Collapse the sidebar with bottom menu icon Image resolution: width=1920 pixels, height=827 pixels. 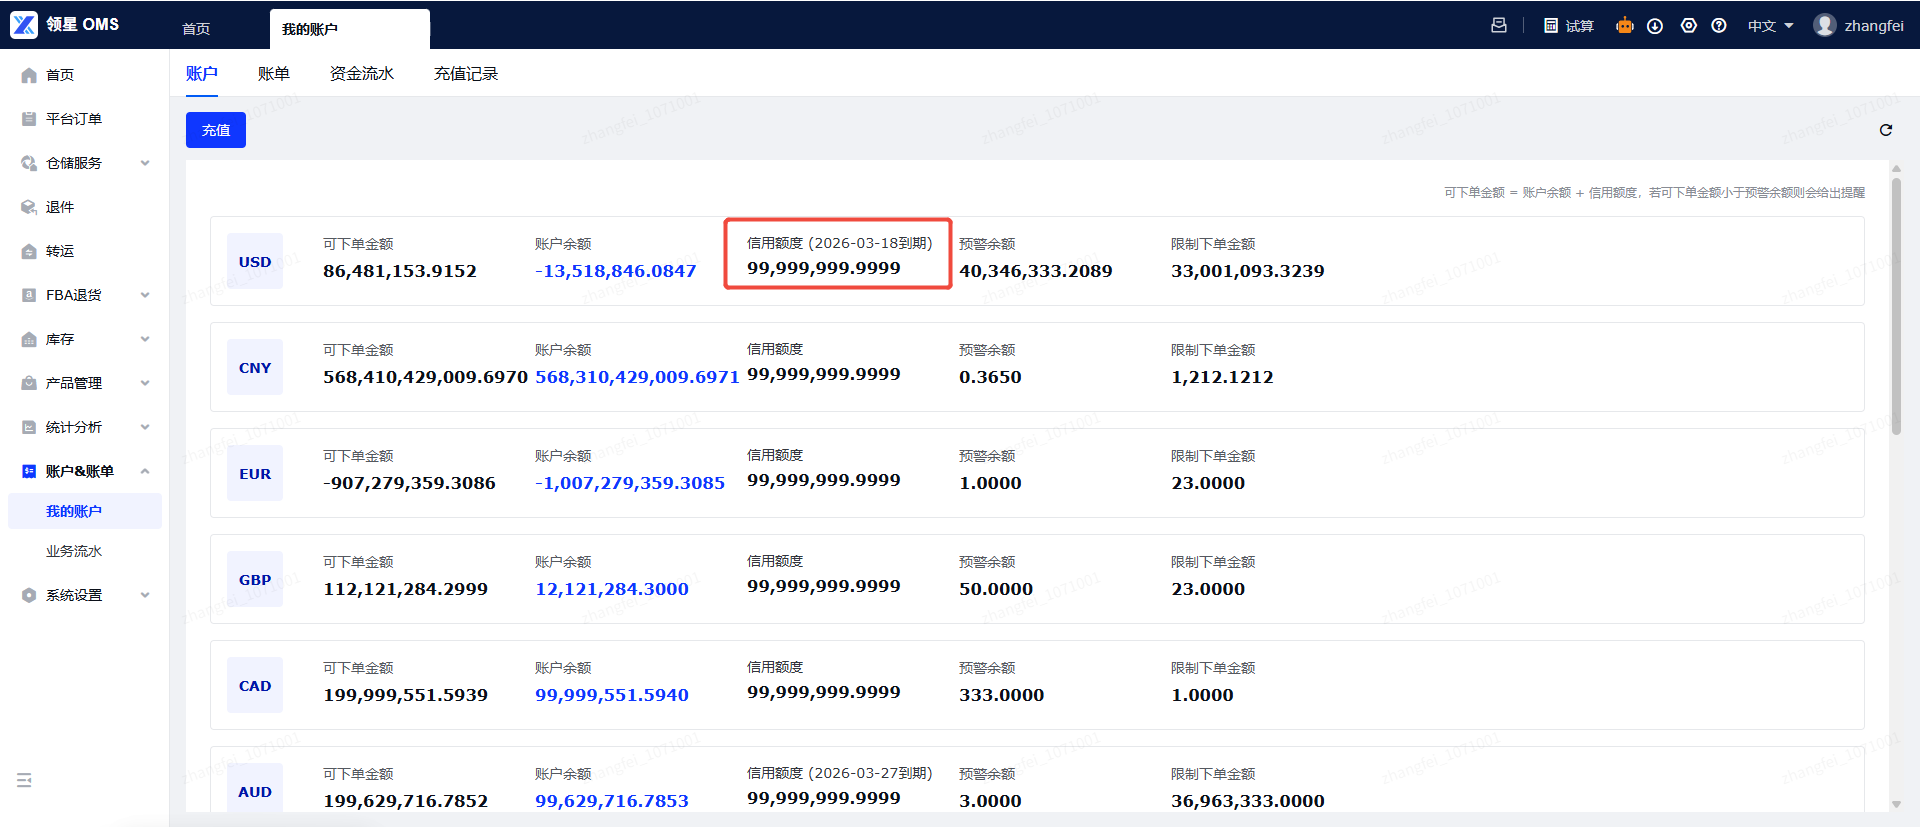click(x=24, y=780)
